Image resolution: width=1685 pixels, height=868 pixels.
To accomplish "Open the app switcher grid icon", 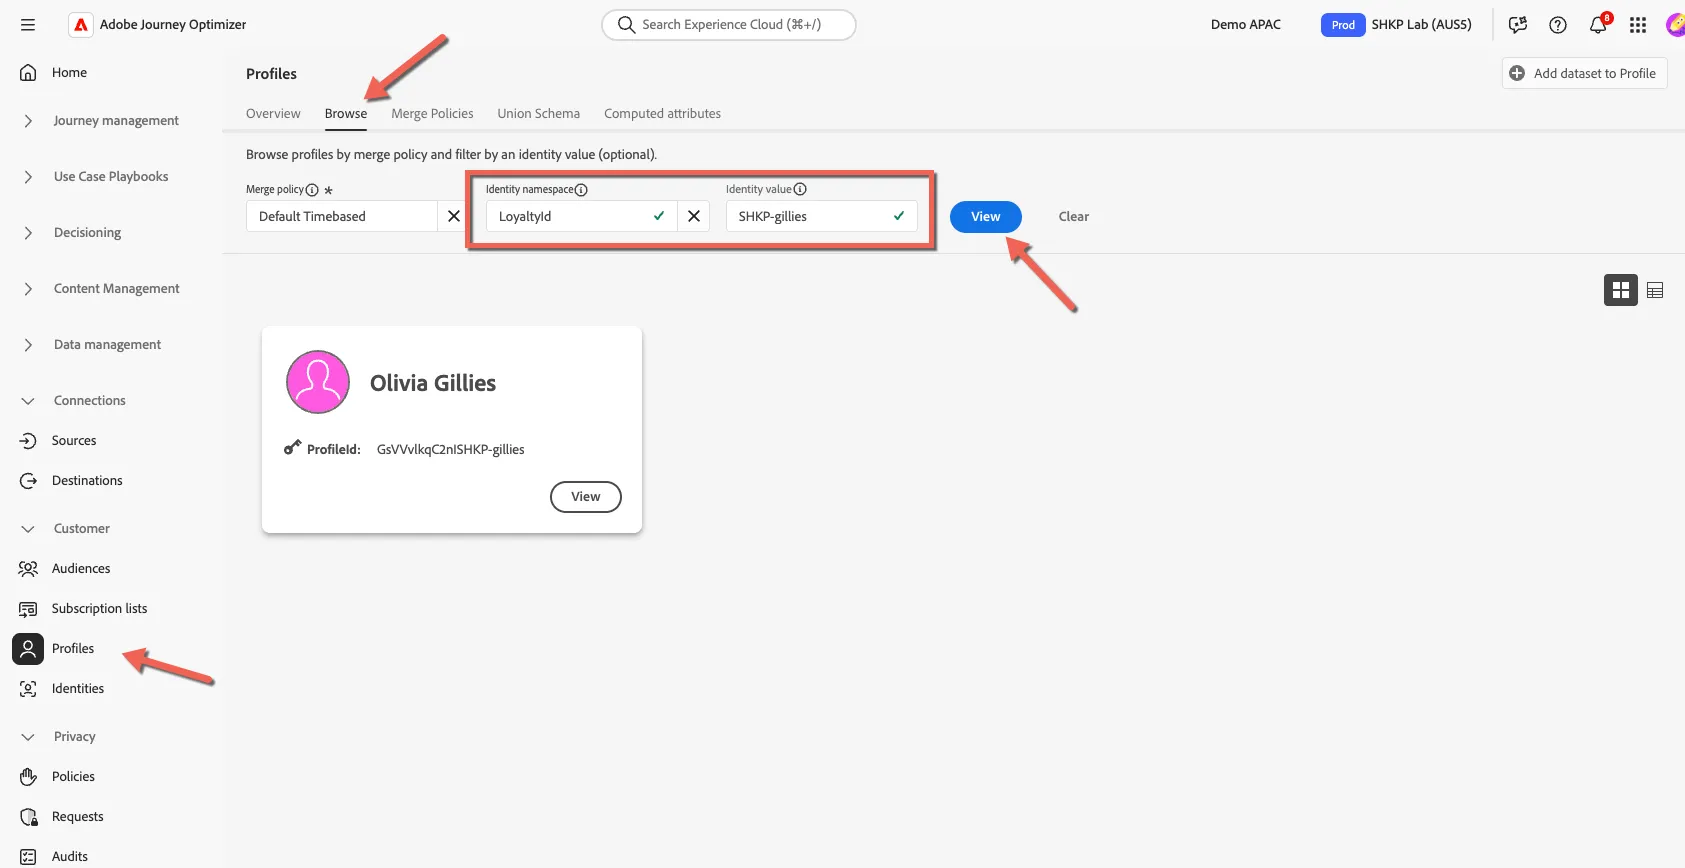I will 1638,25.
